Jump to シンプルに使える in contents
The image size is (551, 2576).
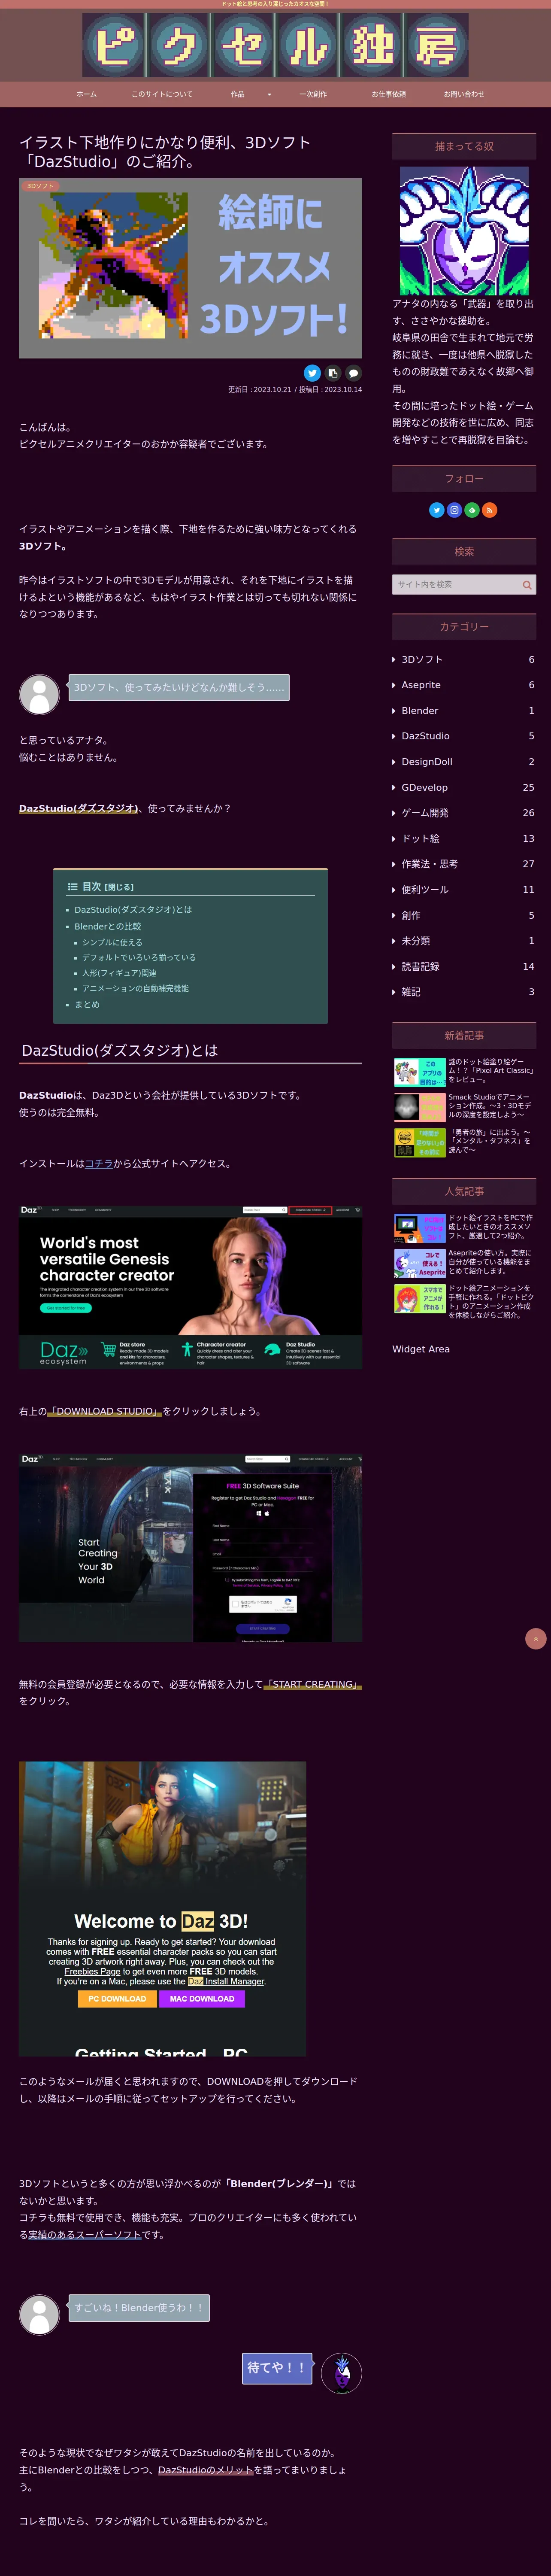click(112, 943)
